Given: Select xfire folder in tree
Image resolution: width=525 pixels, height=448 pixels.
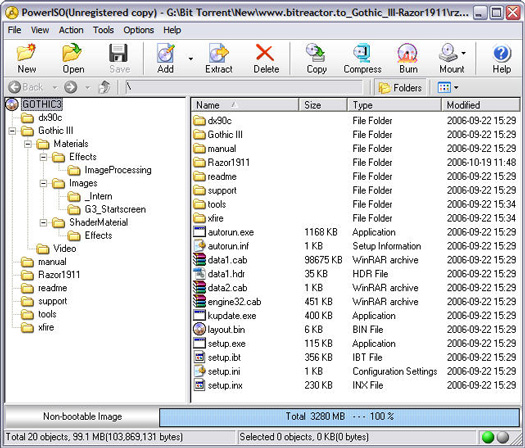Looking at the screenshot, I should point(46,327).
